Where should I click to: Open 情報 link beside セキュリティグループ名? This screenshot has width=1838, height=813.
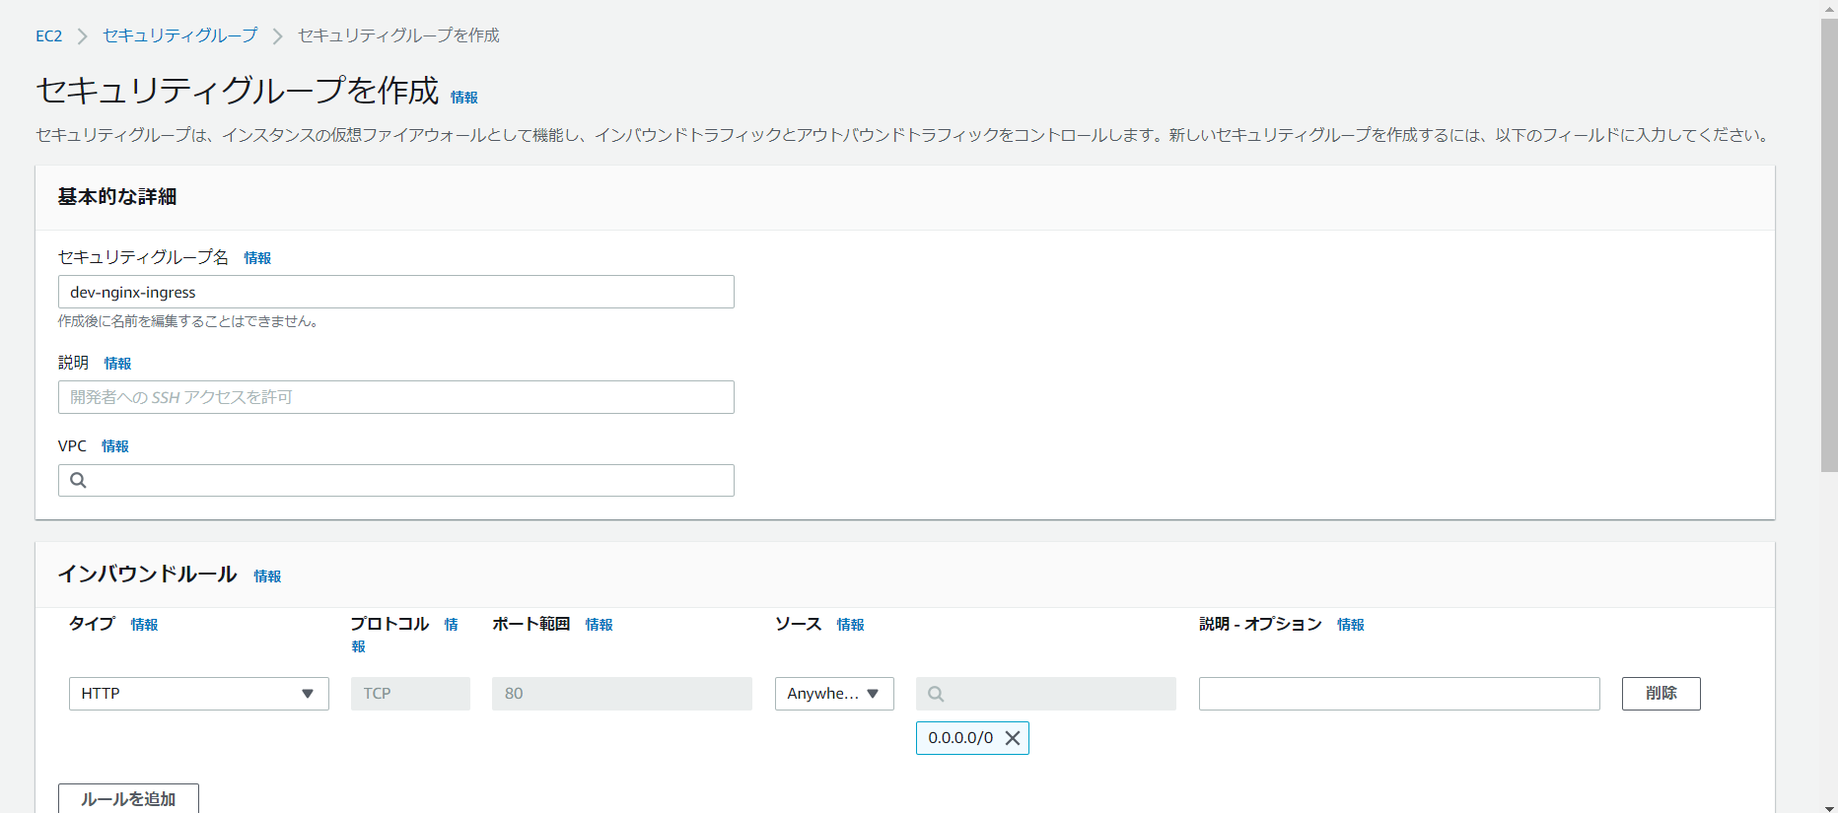pyautogui.click(x=257, y=258)
